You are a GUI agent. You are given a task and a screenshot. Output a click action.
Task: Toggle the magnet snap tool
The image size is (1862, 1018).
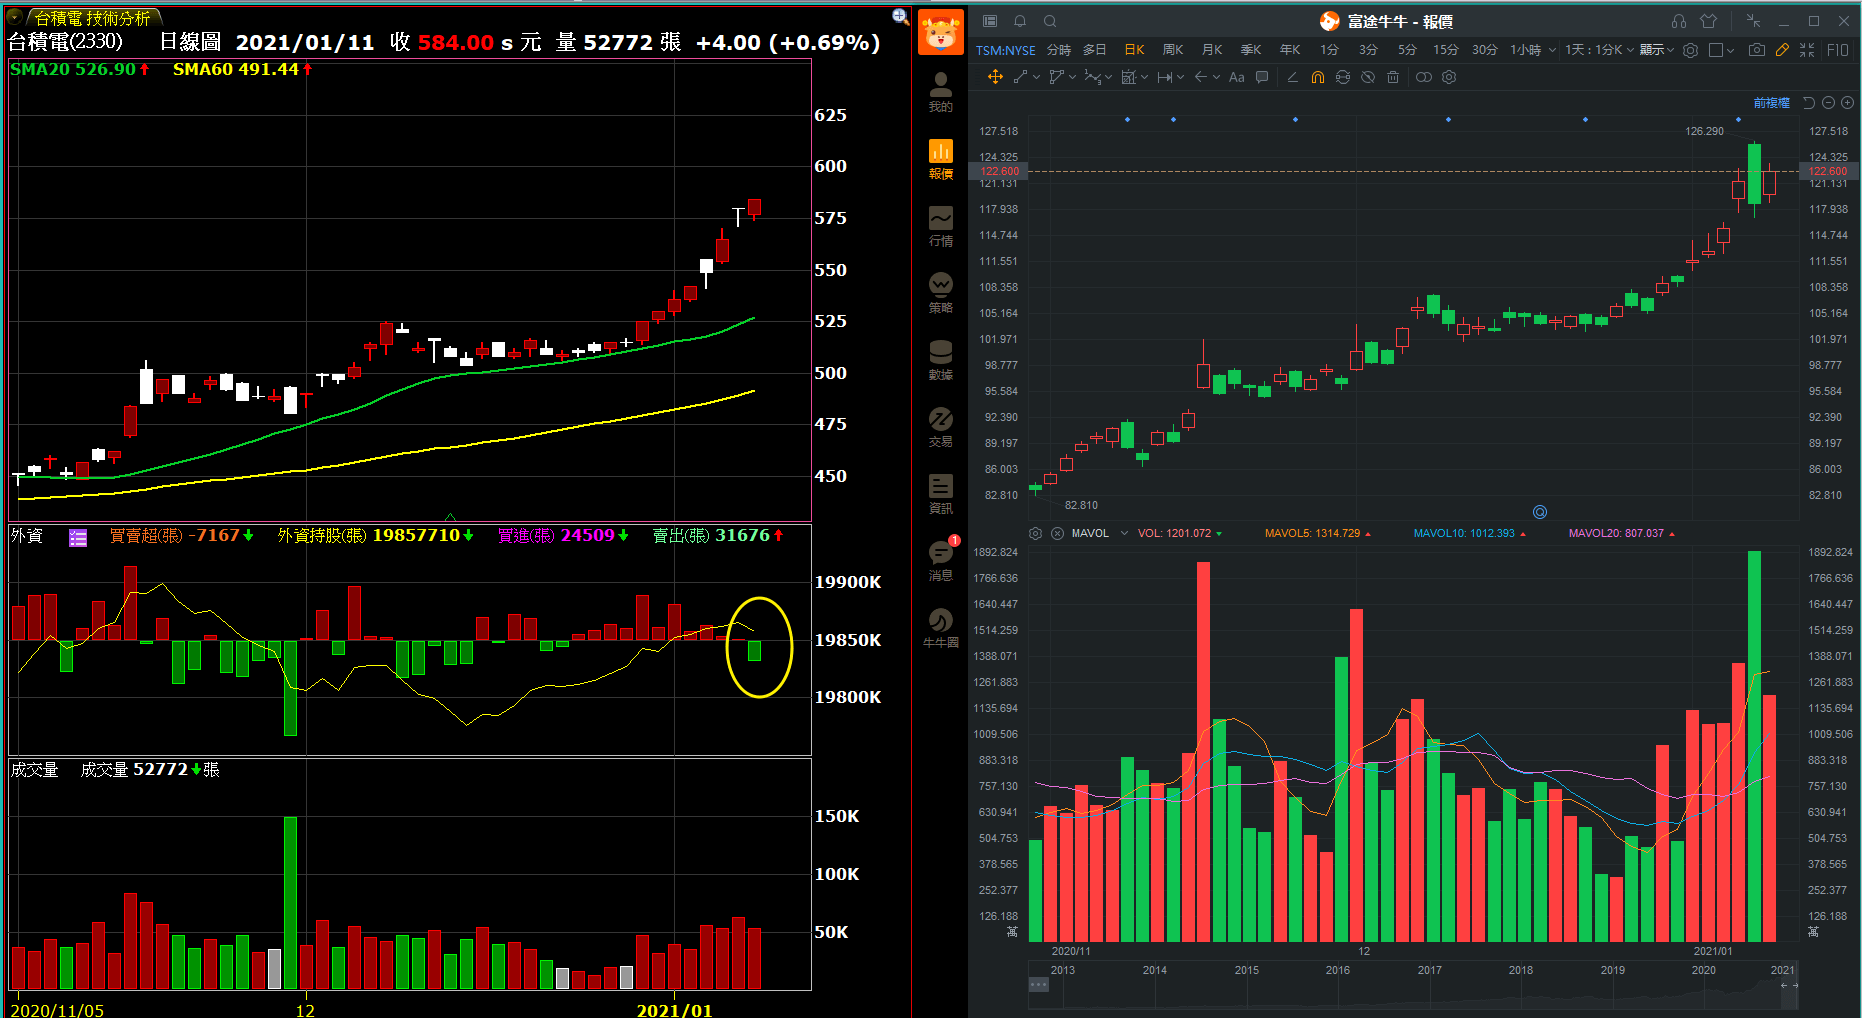1318,77
